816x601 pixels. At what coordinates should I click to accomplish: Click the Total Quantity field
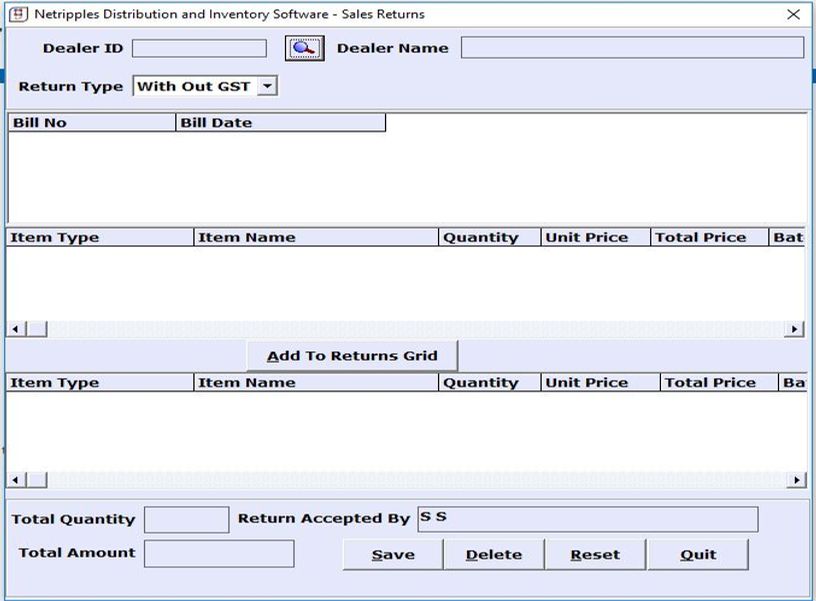tap(186, 520)
